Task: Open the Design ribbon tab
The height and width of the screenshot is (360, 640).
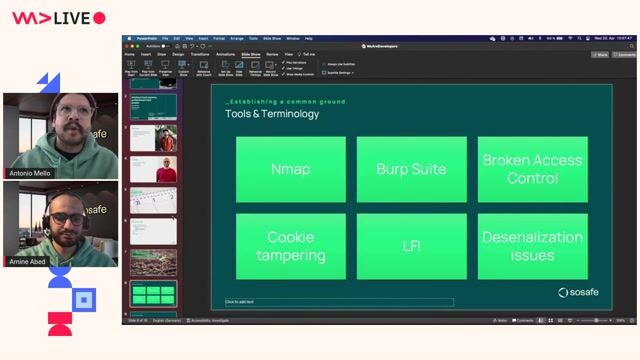Action: click(178, 54)
